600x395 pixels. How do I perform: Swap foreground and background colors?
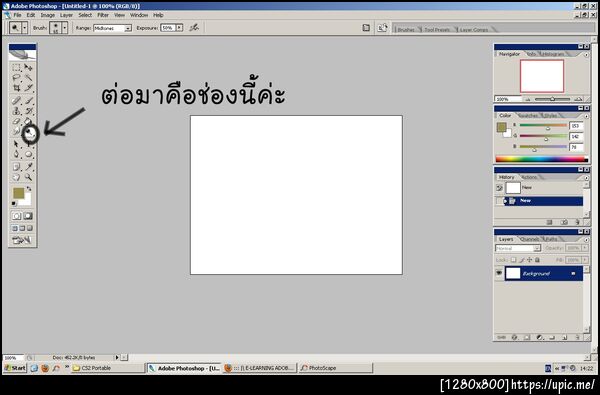[x=29, y=189]
